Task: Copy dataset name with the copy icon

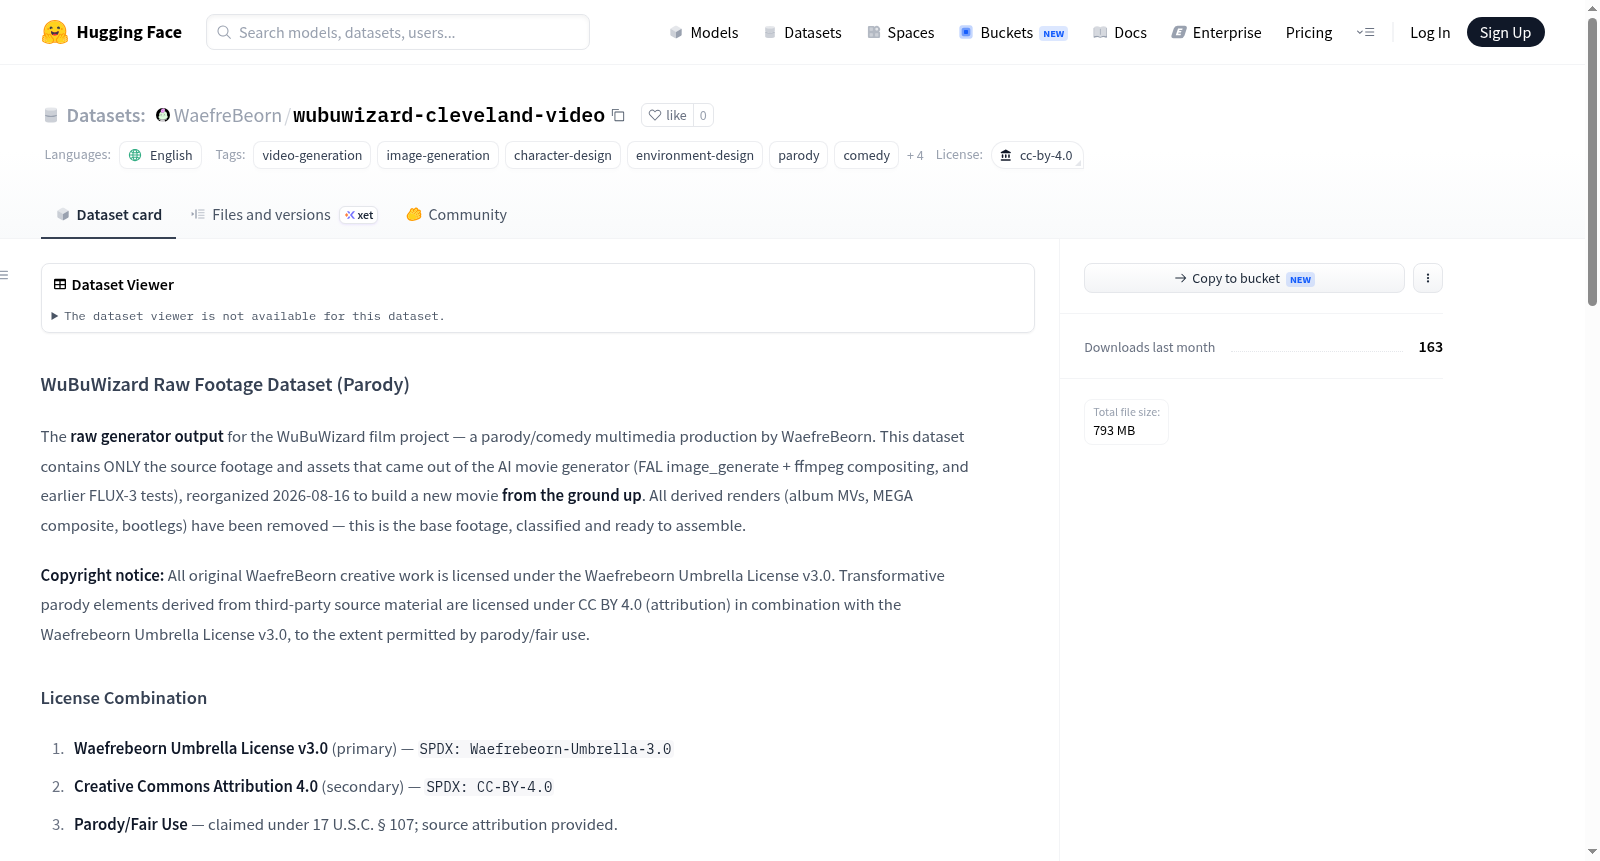Action: (618, 116)
